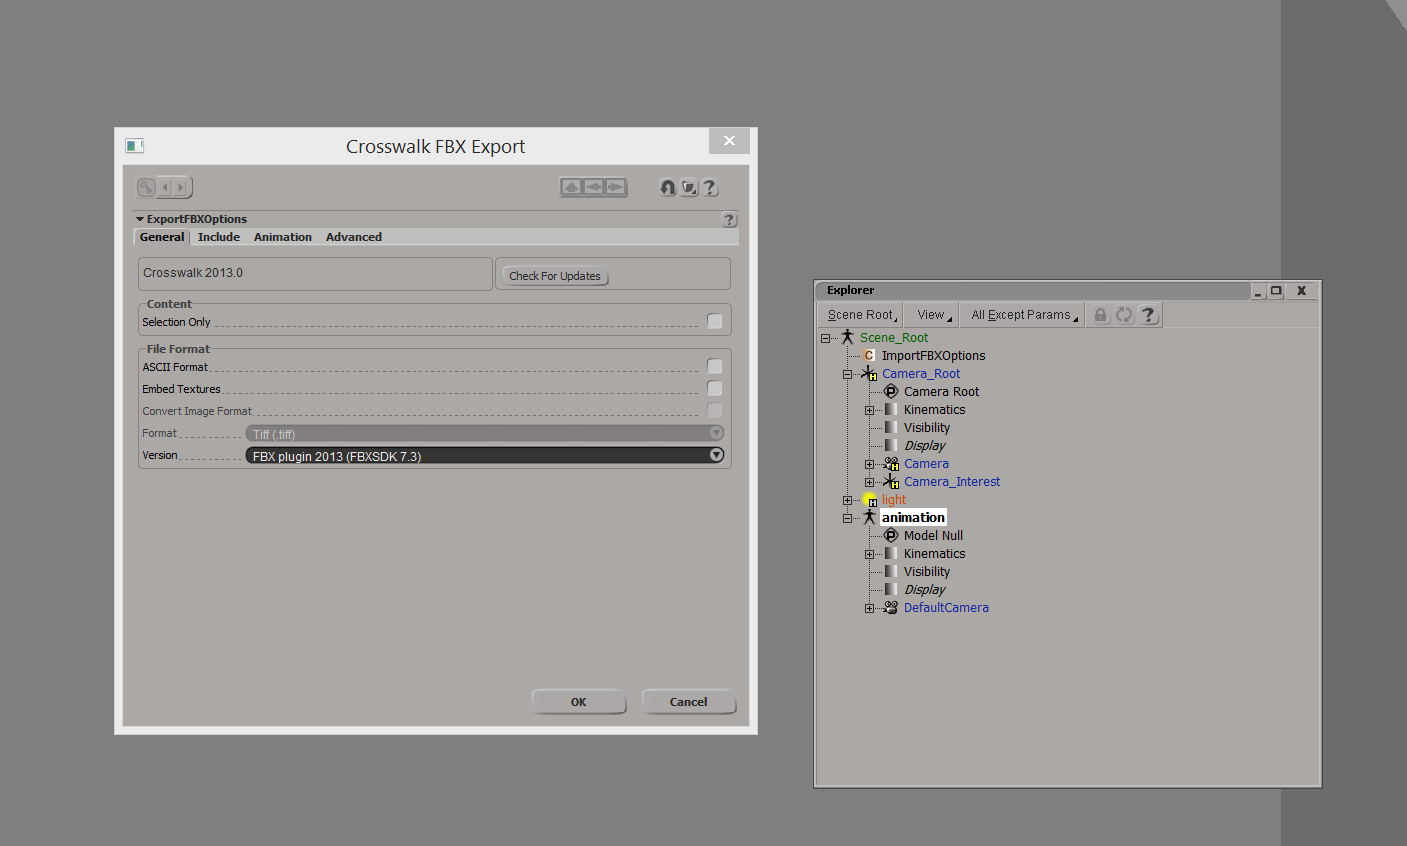Screen dimensions: 1407x846
Task: Open the Scene Root scope menu in Explorer
Action: click(x=862, y=315)
